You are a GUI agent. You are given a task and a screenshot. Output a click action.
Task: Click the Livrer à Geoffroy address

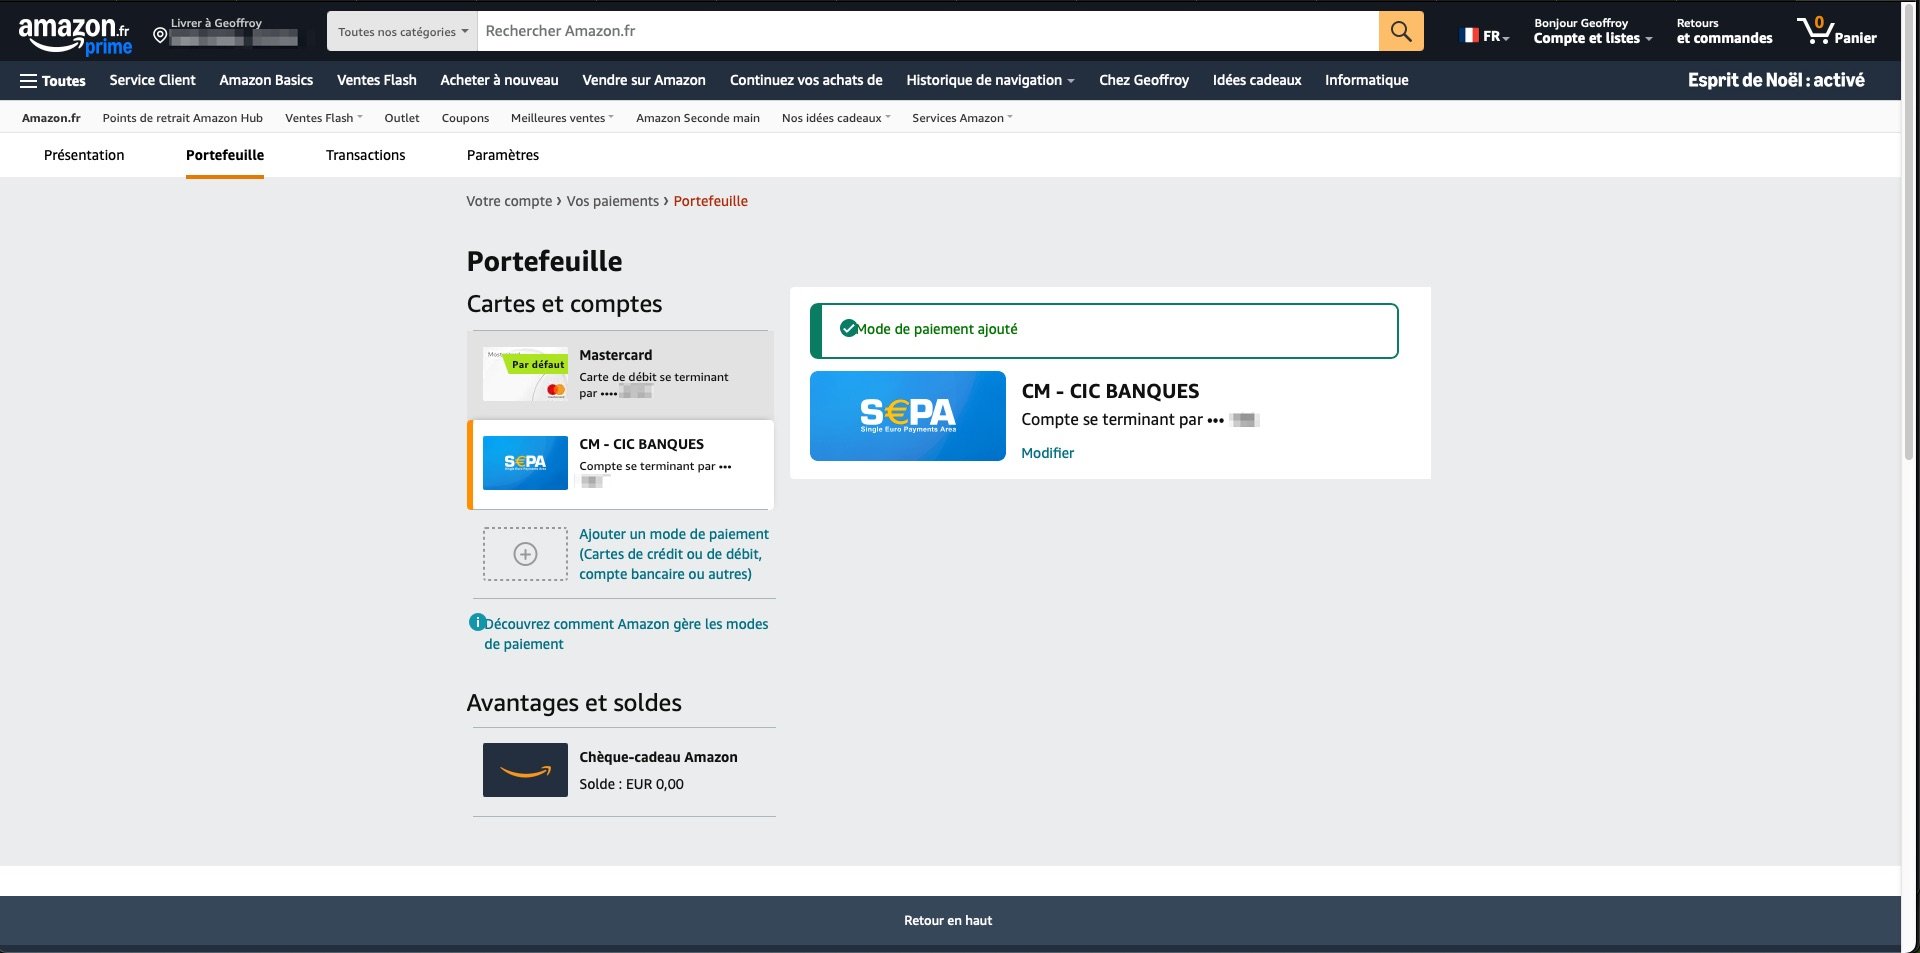(x=234, y=31)
